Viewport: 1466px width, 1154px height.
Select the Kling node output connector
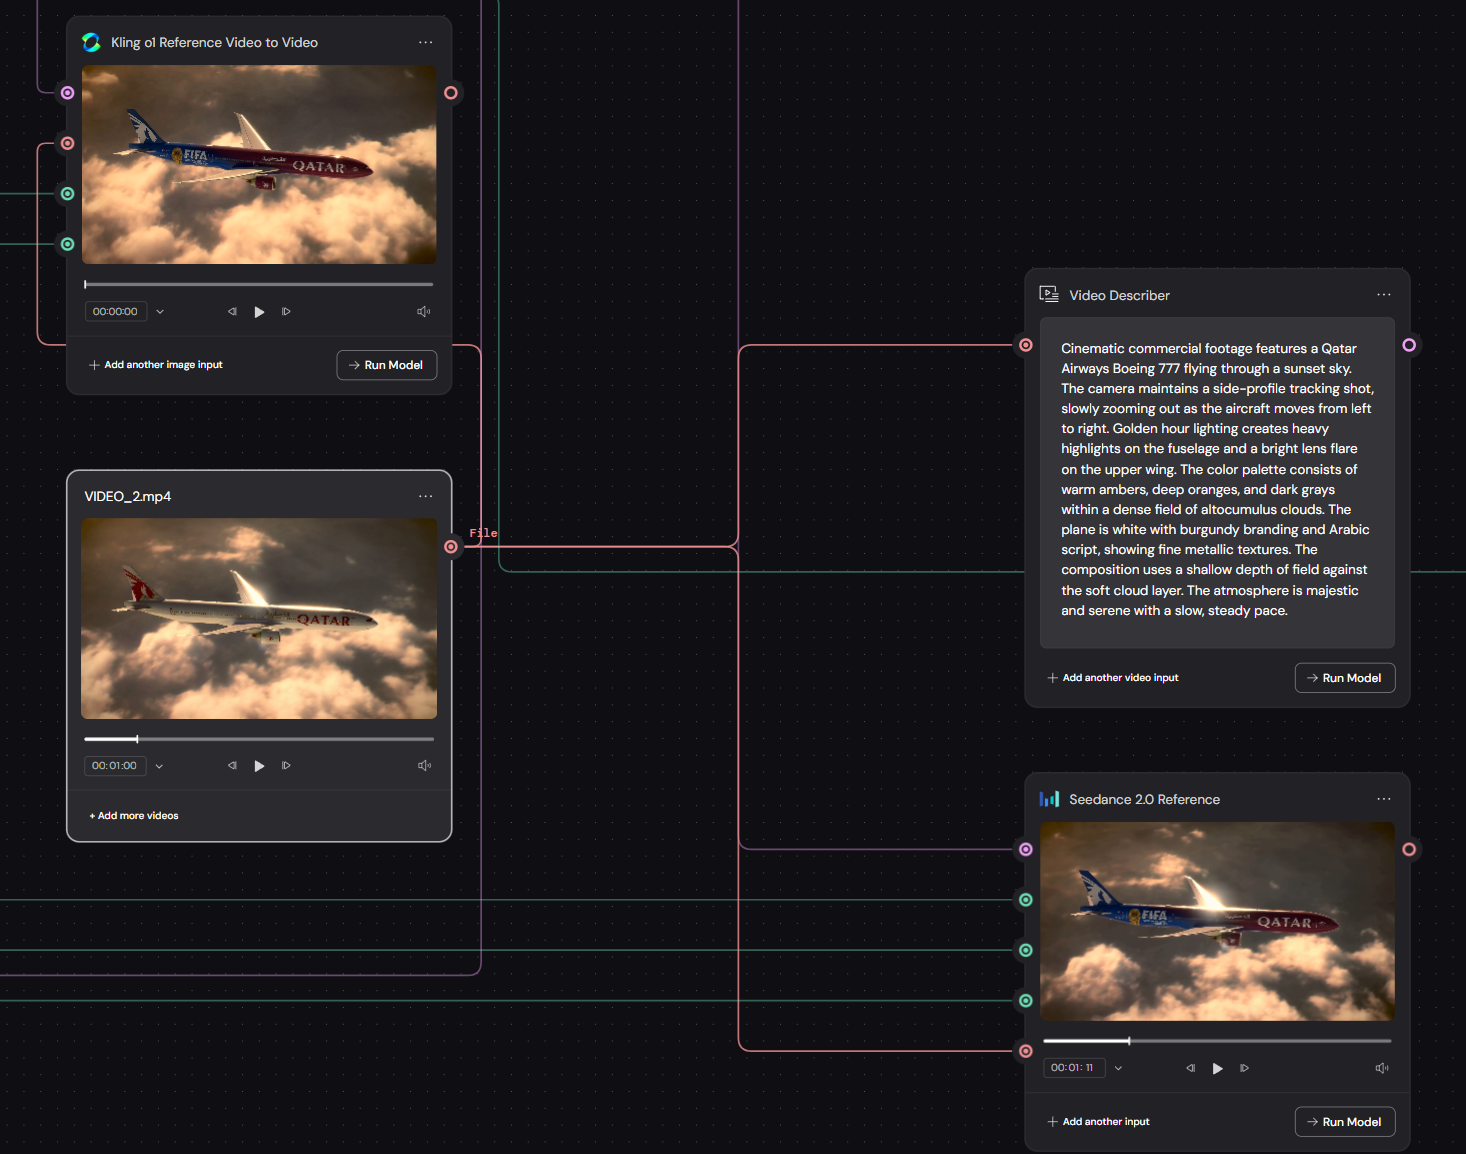click(451, 93)
